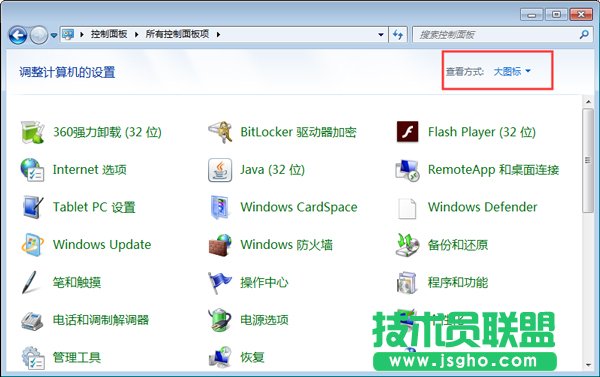The height and width of the screenshot is (377, 600).
Task: Click the RemoteApp 和桌面连接 icon
Action: (407, 170)
